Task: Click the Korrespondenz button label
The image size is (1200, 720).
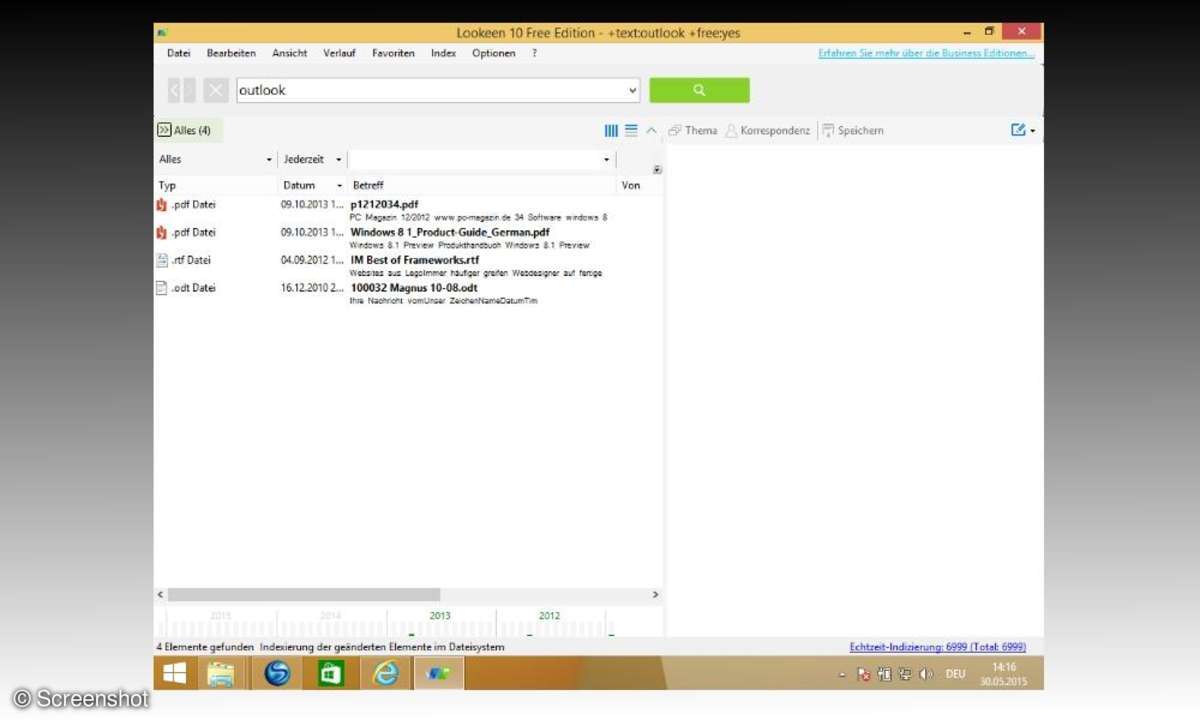Action: click(775, 131)
